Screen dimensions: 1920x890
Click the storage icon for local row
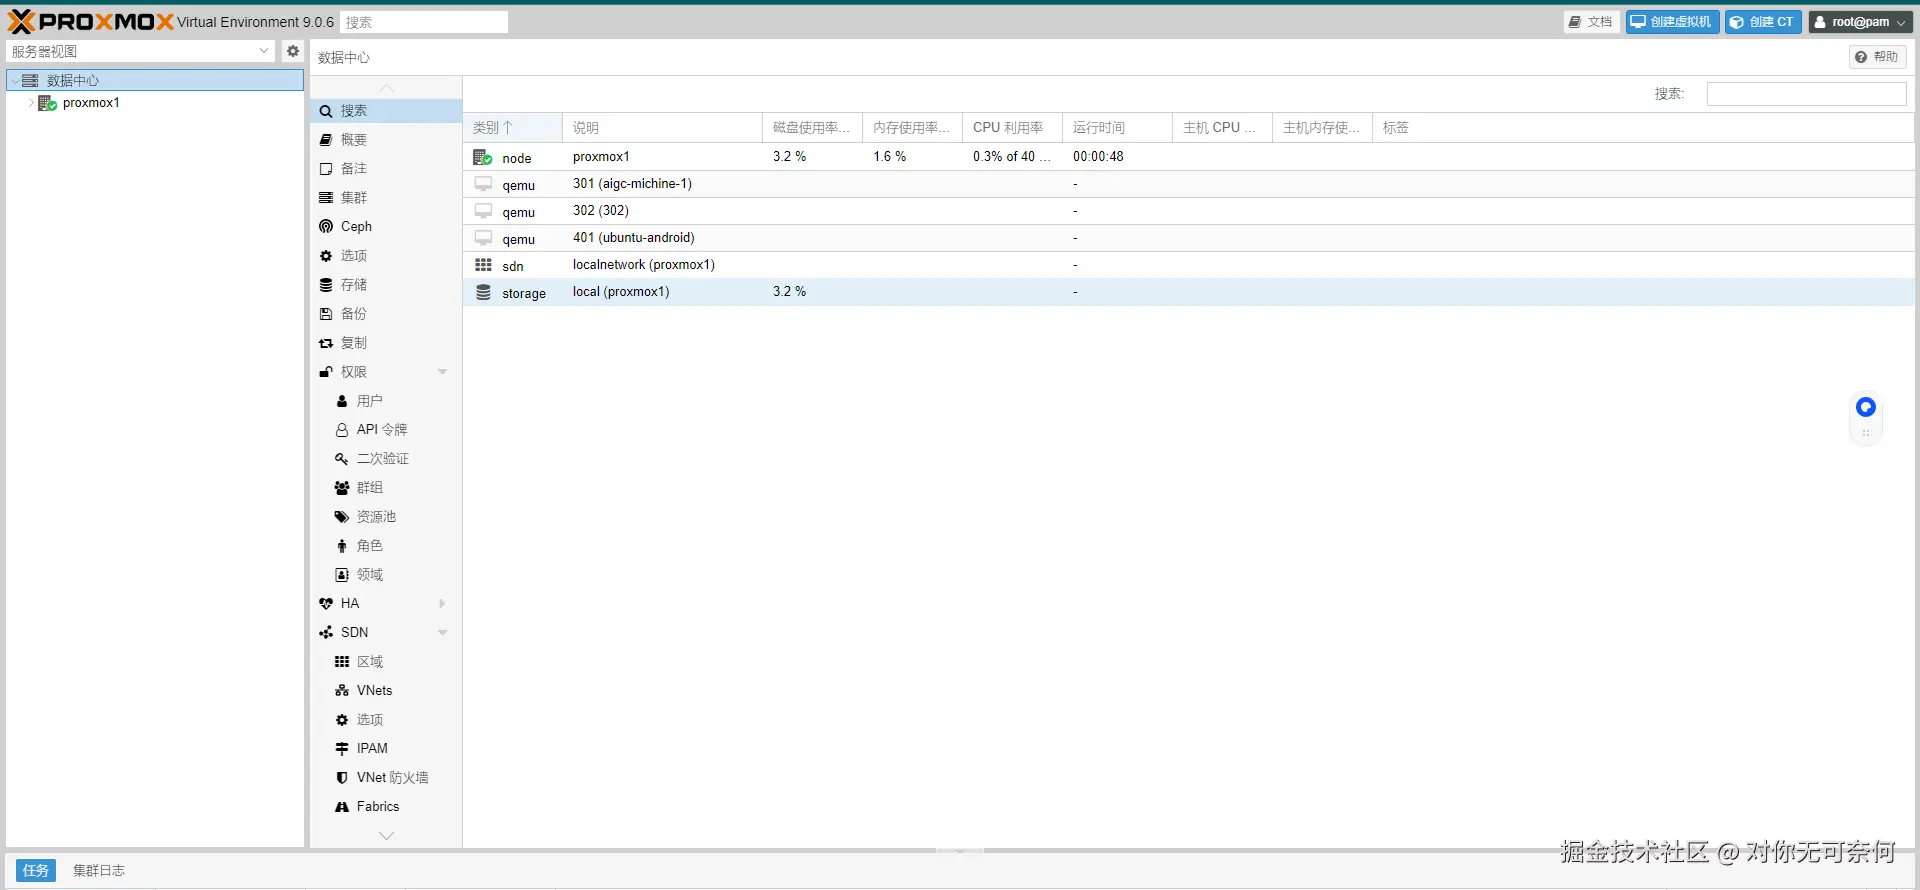pos(483,292)
